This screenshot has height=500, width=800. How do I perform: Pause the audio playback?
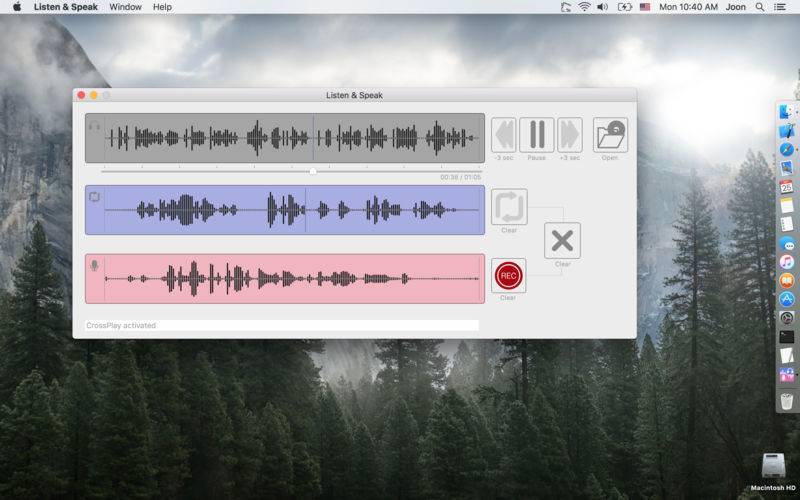tap(536, 135)
